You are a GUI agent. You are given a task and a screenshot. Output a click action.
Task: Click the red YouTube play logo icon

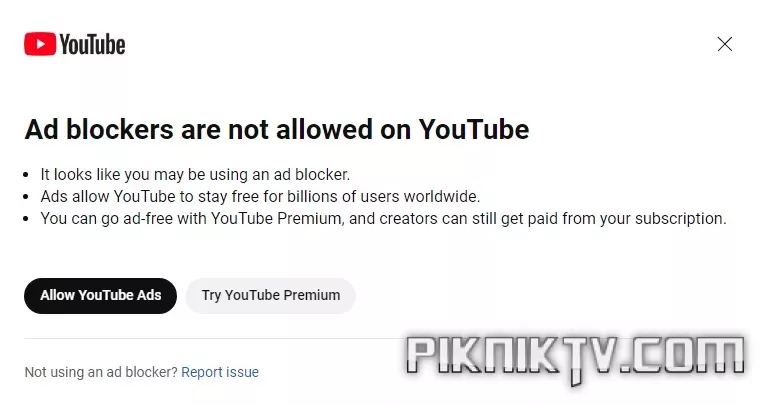click(x=40, y=44)
